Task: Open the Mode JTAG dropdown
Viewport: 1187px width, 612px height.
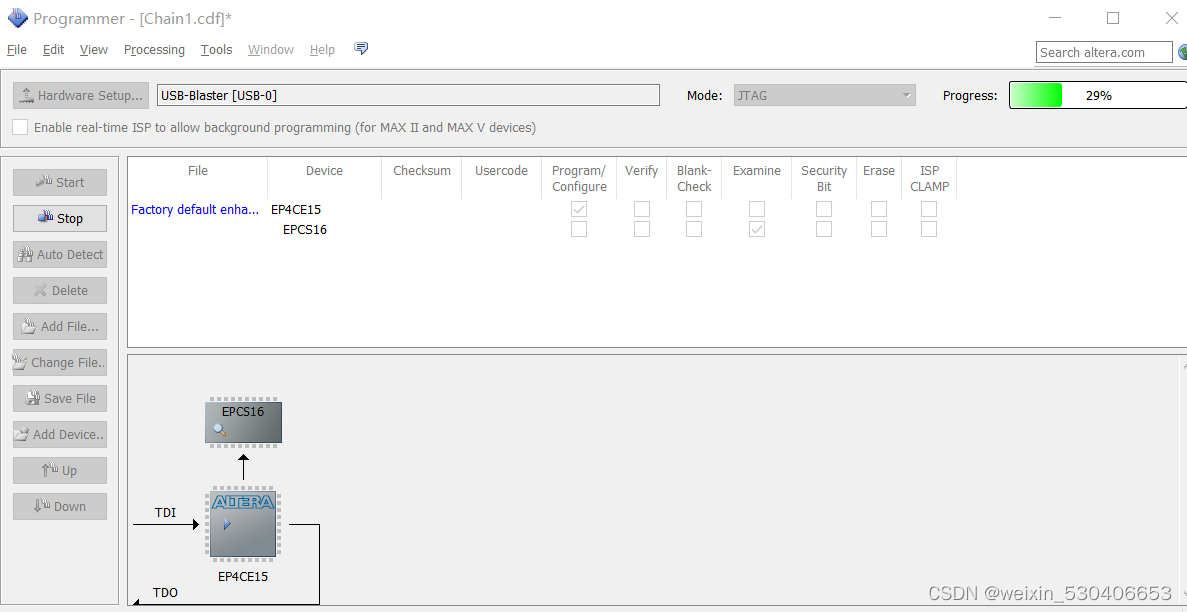Action: pos(824,95)
